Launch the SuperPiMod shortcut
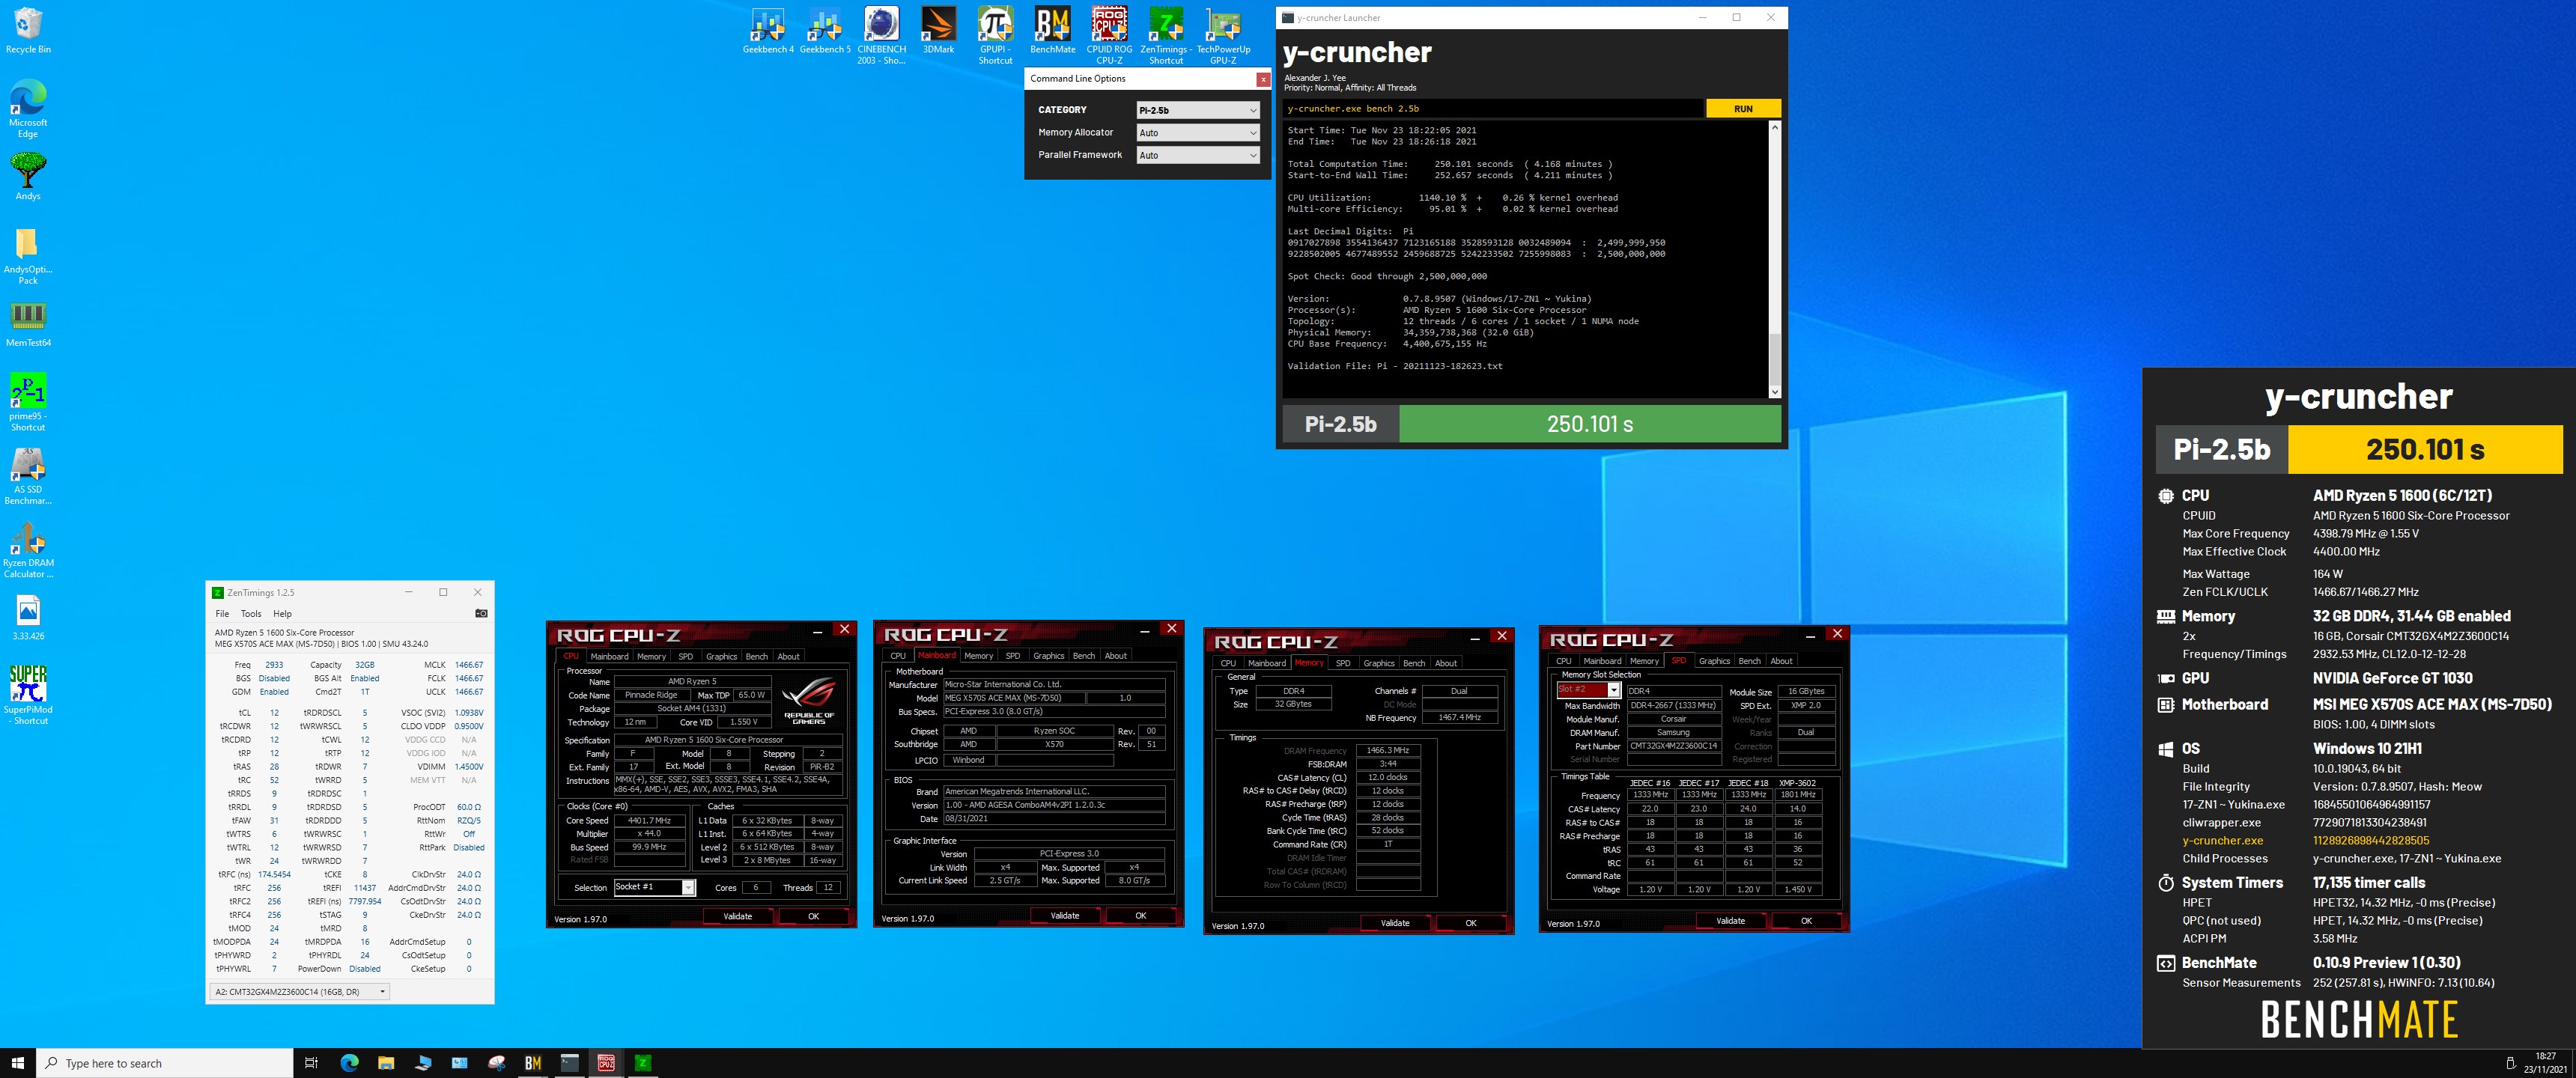The height and width of the screenshot is (1078, 2576). (28, 694)
